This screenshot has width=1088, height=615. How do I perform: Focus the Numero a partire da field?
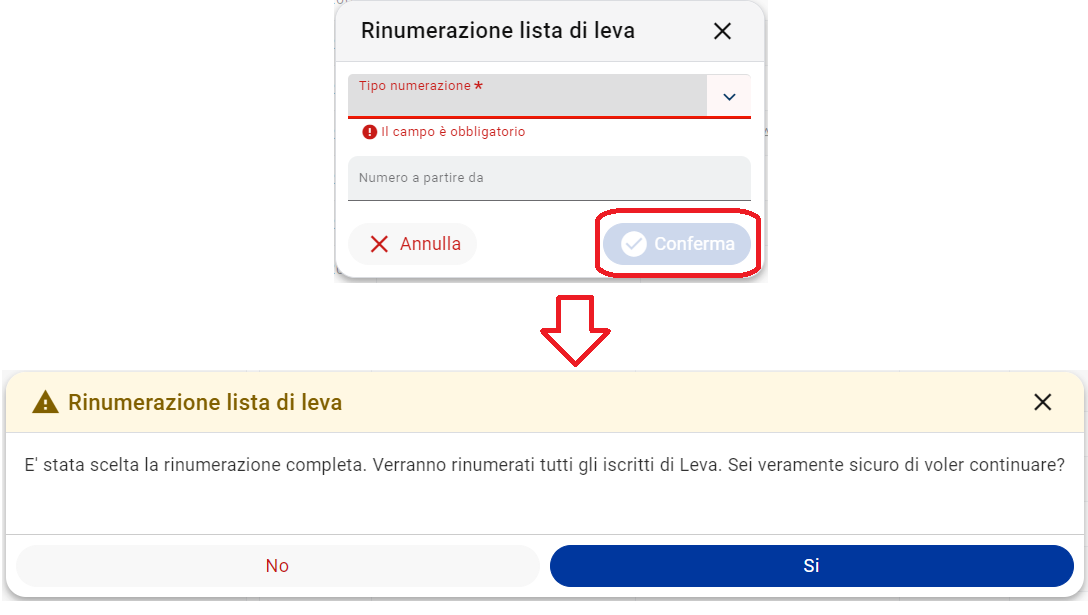[x=549, y=178]
